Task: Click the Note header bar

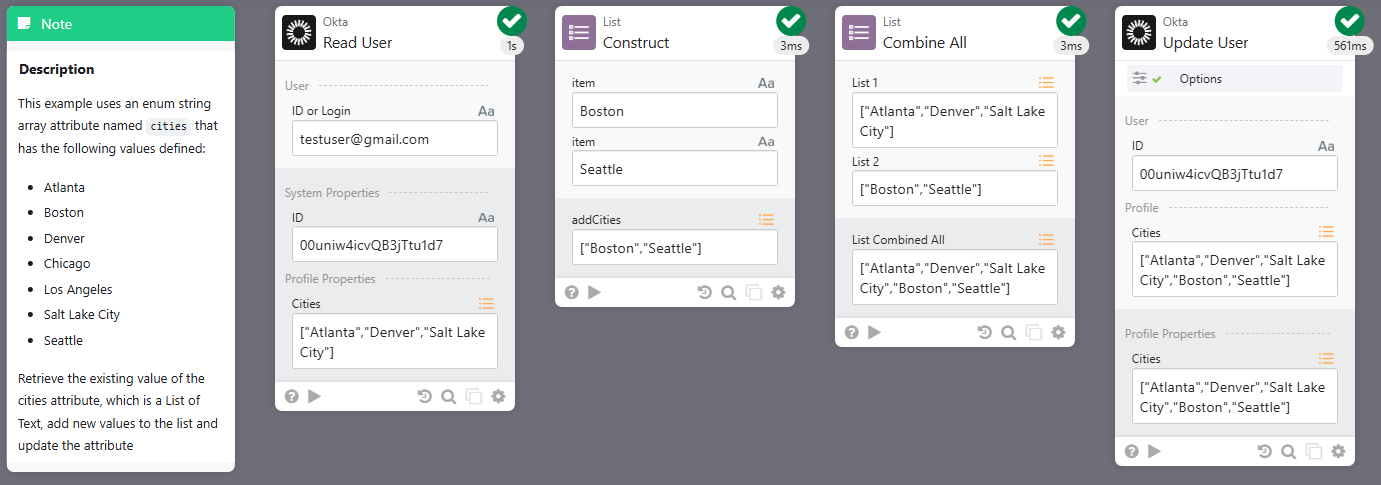Action: pos(121,23)
